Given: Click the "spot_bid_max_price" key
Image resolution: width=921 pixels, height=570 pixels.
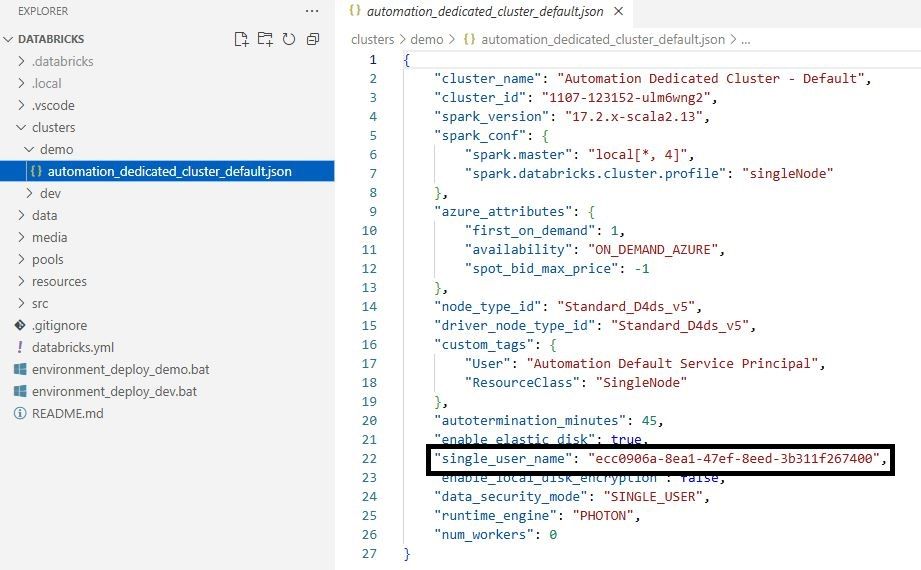Looking at the screenshot, I should click(x=542, y=269).
